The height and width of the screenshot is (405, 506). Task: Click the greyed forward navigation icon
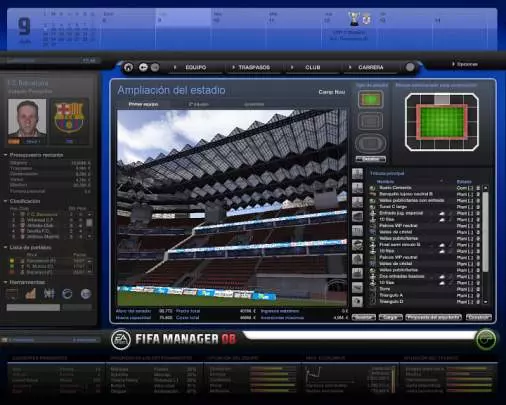[155, 67]
